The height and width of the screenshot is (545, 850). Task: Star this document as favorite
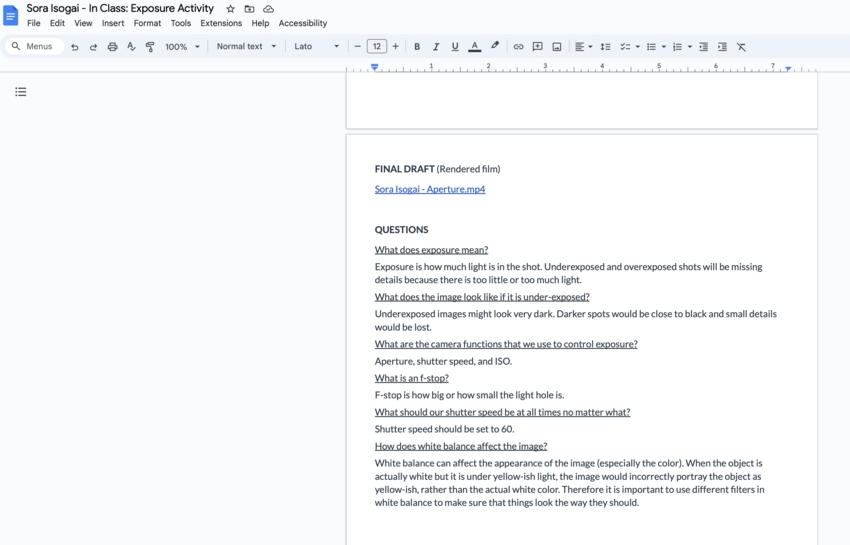point(231,9)
